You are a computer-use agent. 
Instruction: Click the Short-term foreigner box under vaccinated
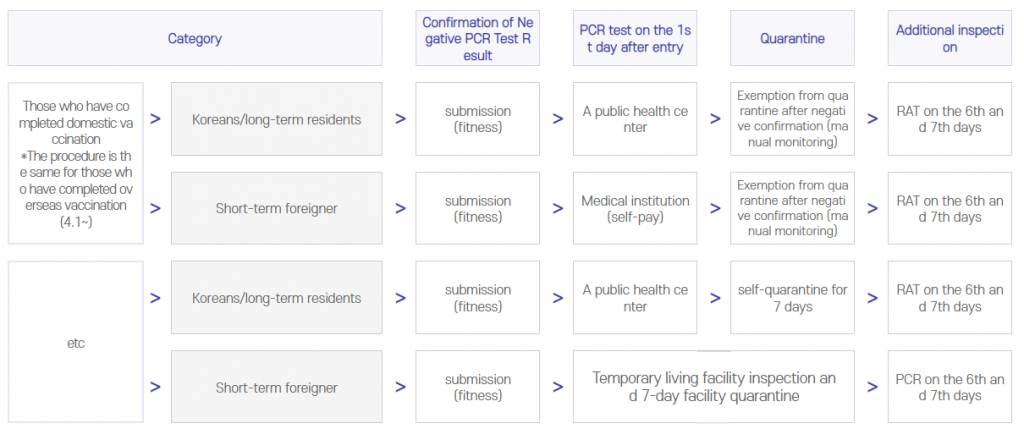point(276,208)
